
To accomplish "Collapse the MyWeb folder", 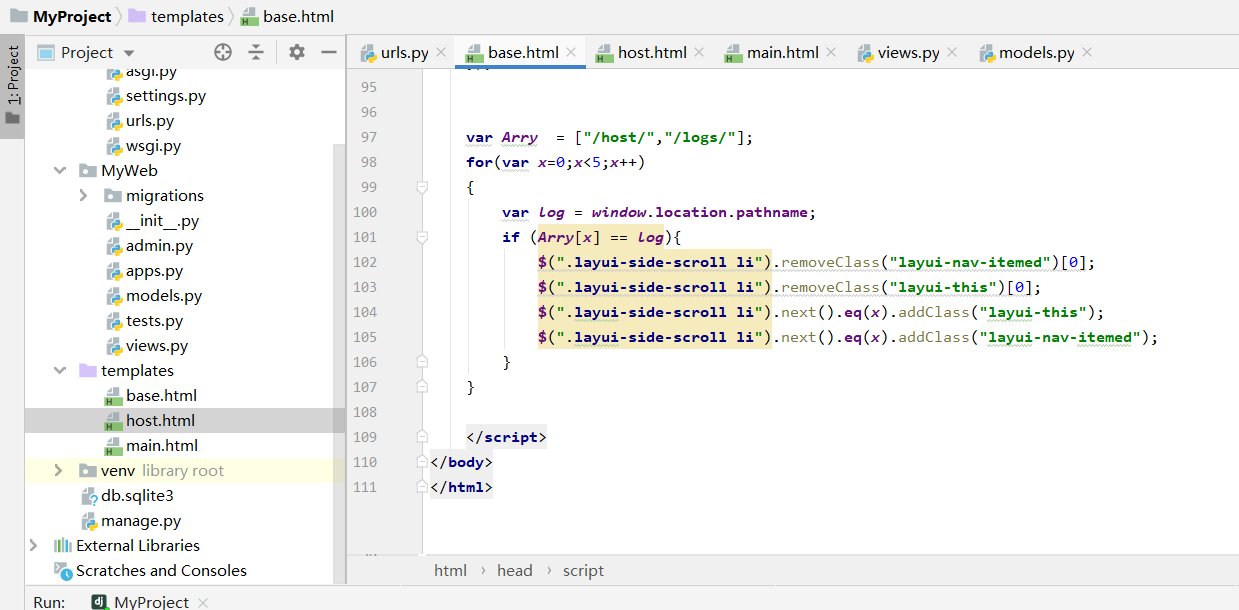I will 60,171.
